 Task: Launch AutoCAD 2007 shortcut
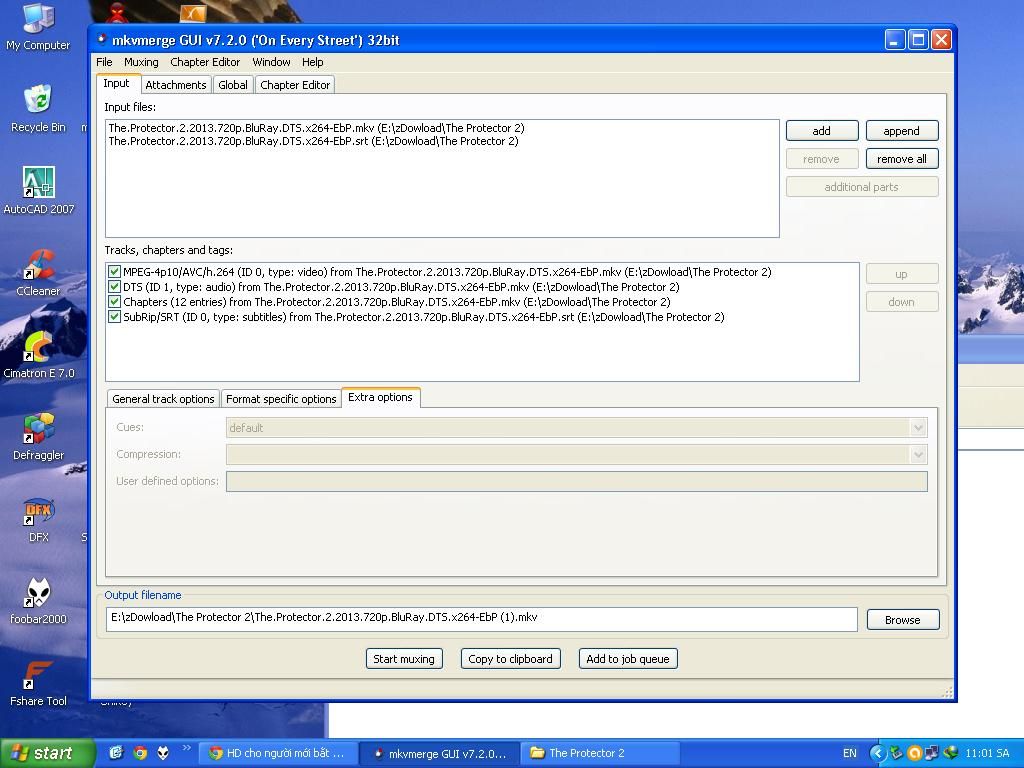[x=39, y=190]
